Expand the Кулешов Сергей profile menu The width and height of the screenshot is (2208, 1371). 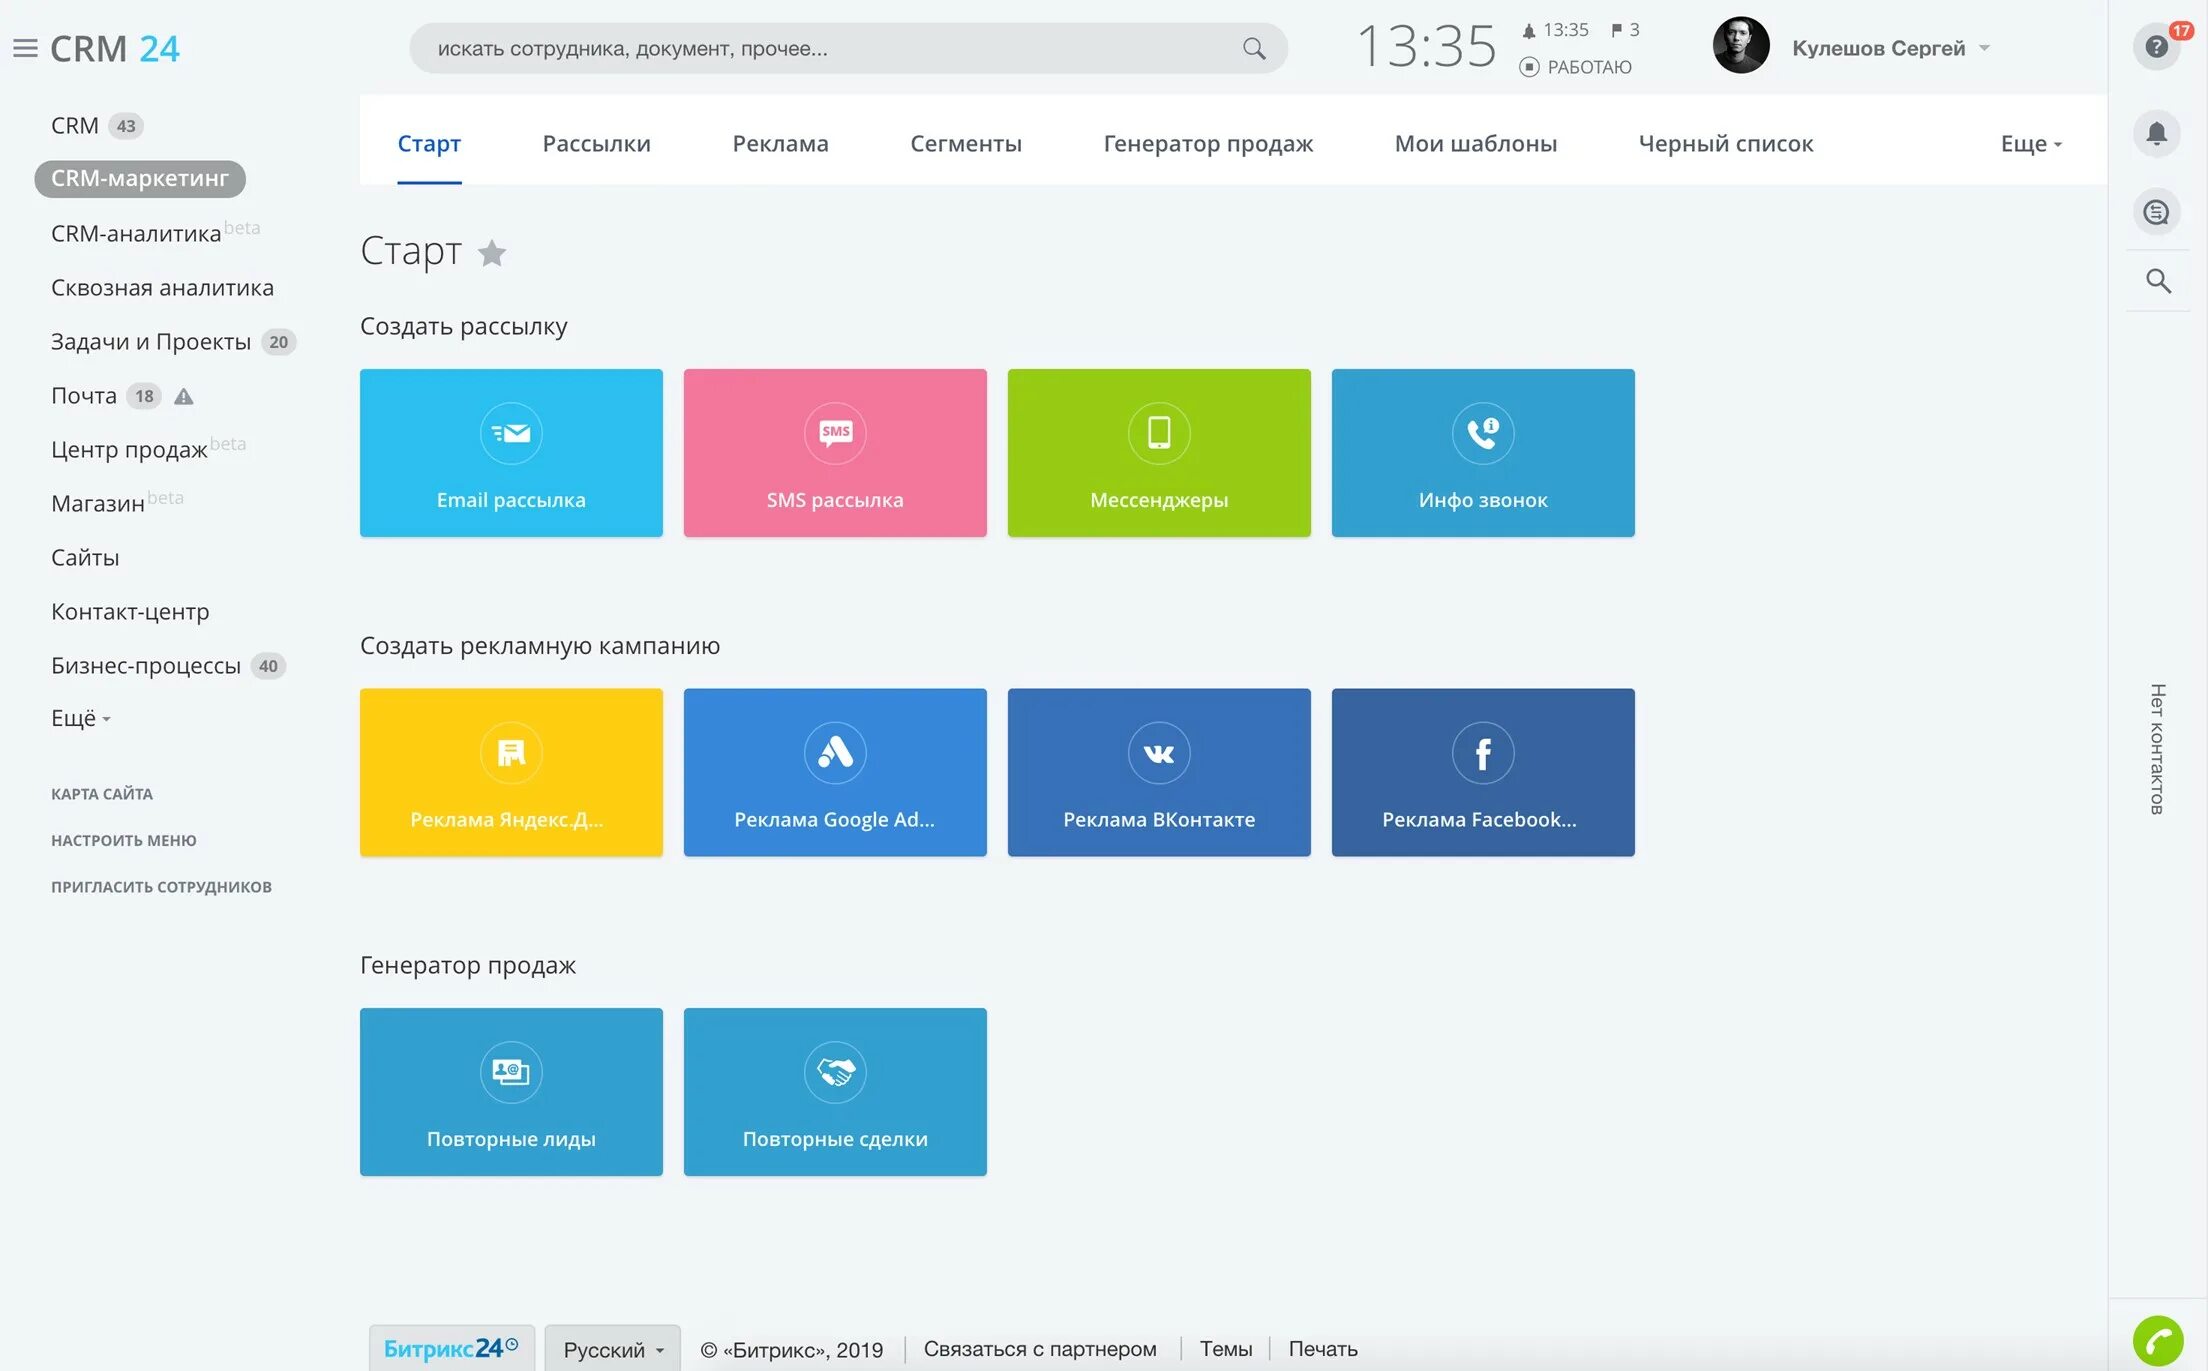click(1878, 47)
